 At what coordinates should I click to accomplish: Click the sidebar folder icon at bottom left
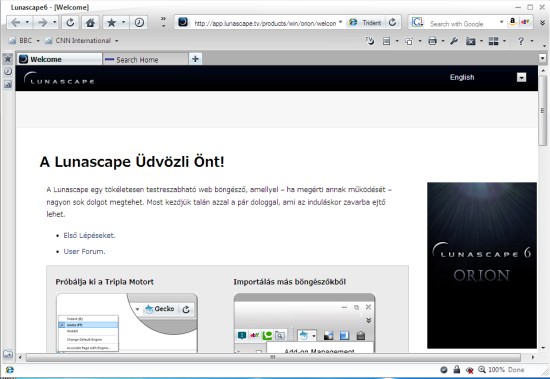(x=8, y=354)
